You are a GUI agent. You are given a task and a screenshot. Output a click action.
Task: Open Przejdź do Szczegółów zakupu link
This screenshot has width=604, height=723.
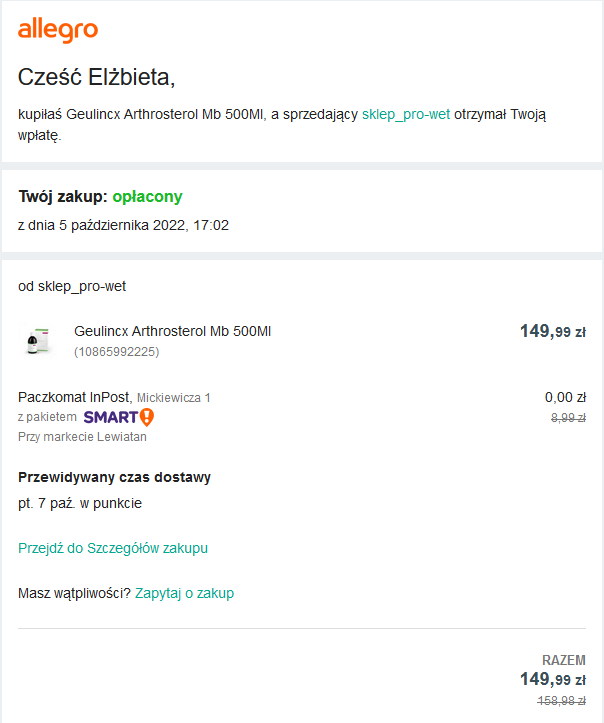pyautogui.click(x=113, y=548)
